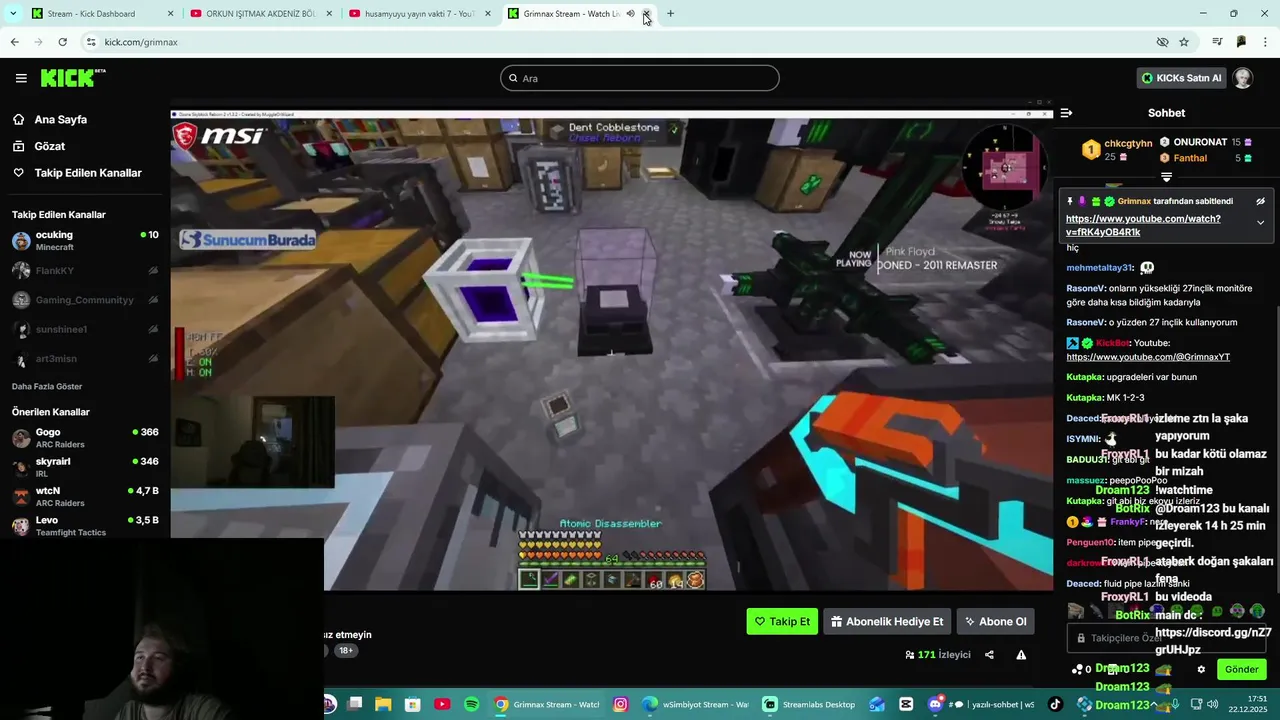1280x720 pixels.
Task: Open chat settings gear icon
Action: point(1201,669)
